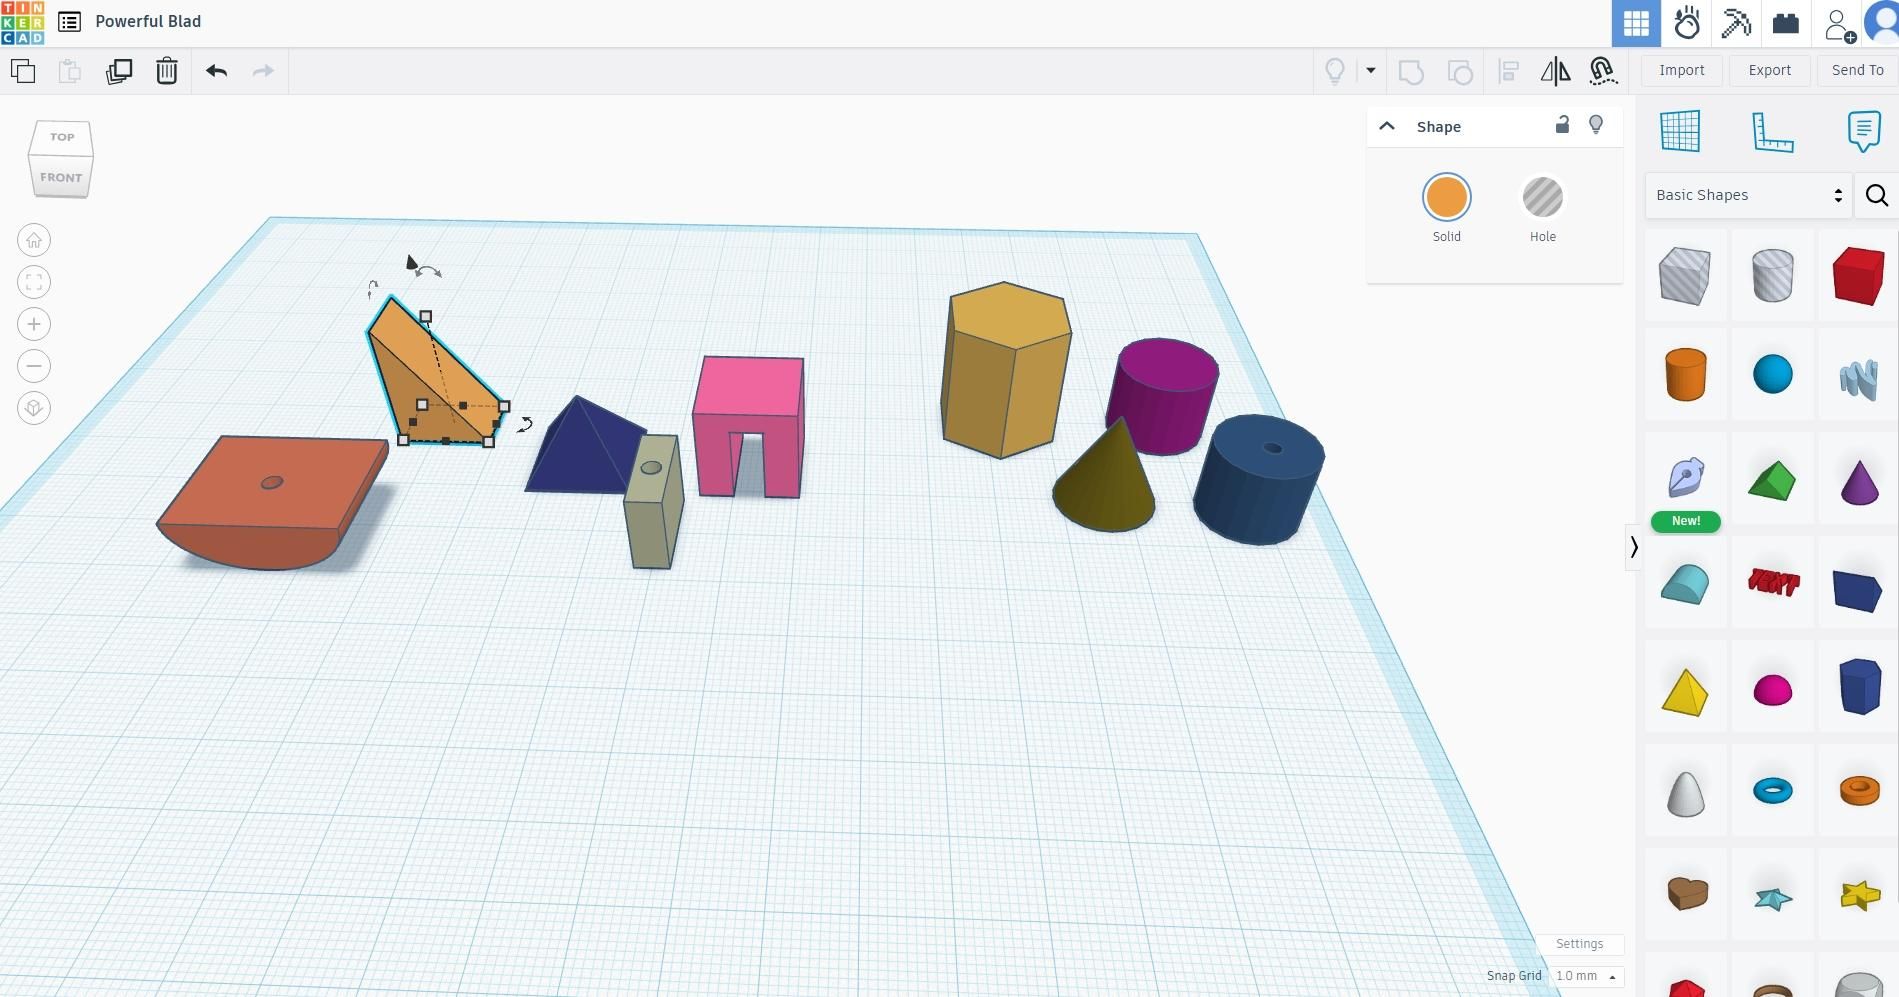This screenshot has width=1899, height=997.
Task: Select the Solid color option
Action: (1447, 198)
